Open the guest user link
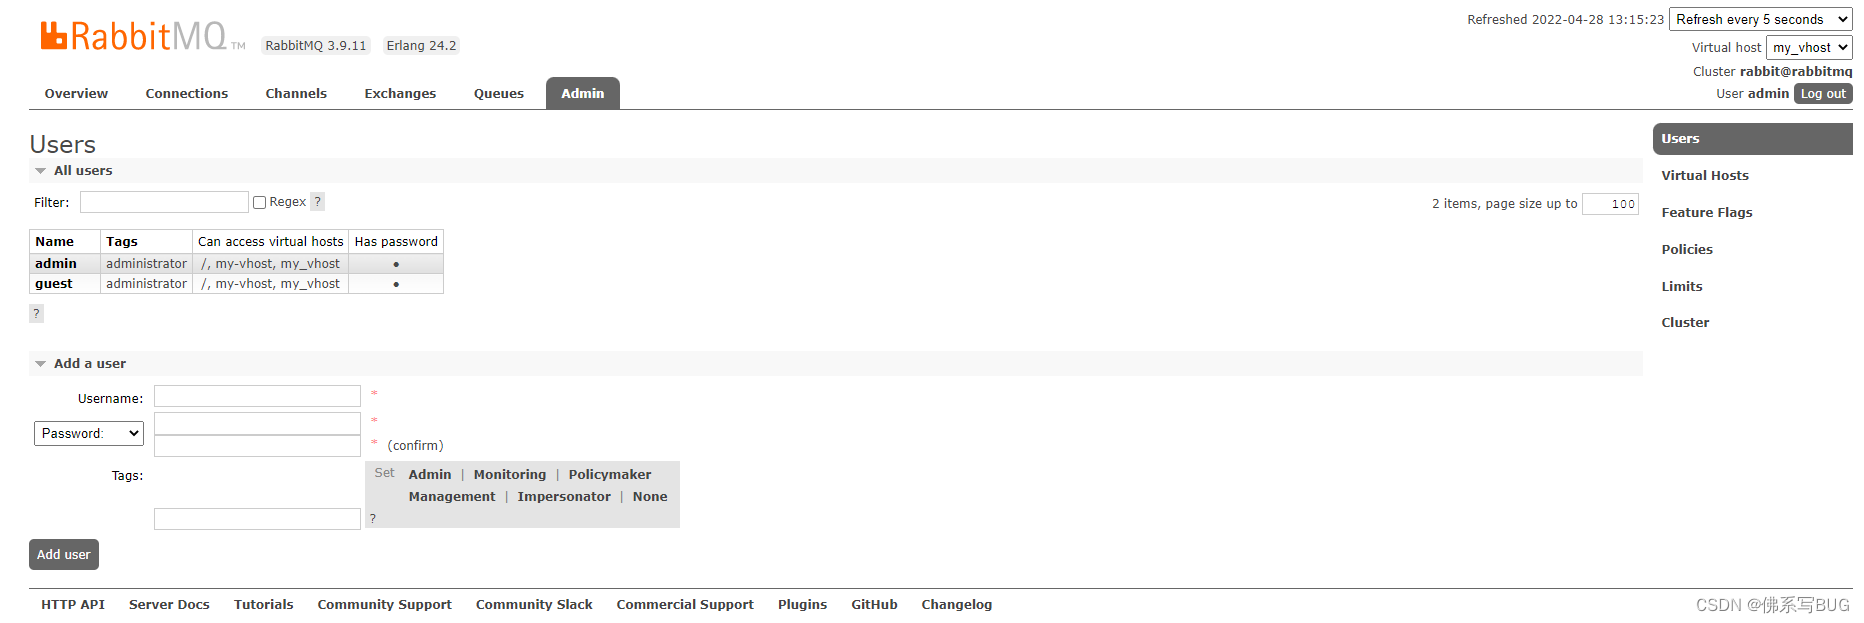The height and width of the screenshot is (623, 1864). (54, 283)
